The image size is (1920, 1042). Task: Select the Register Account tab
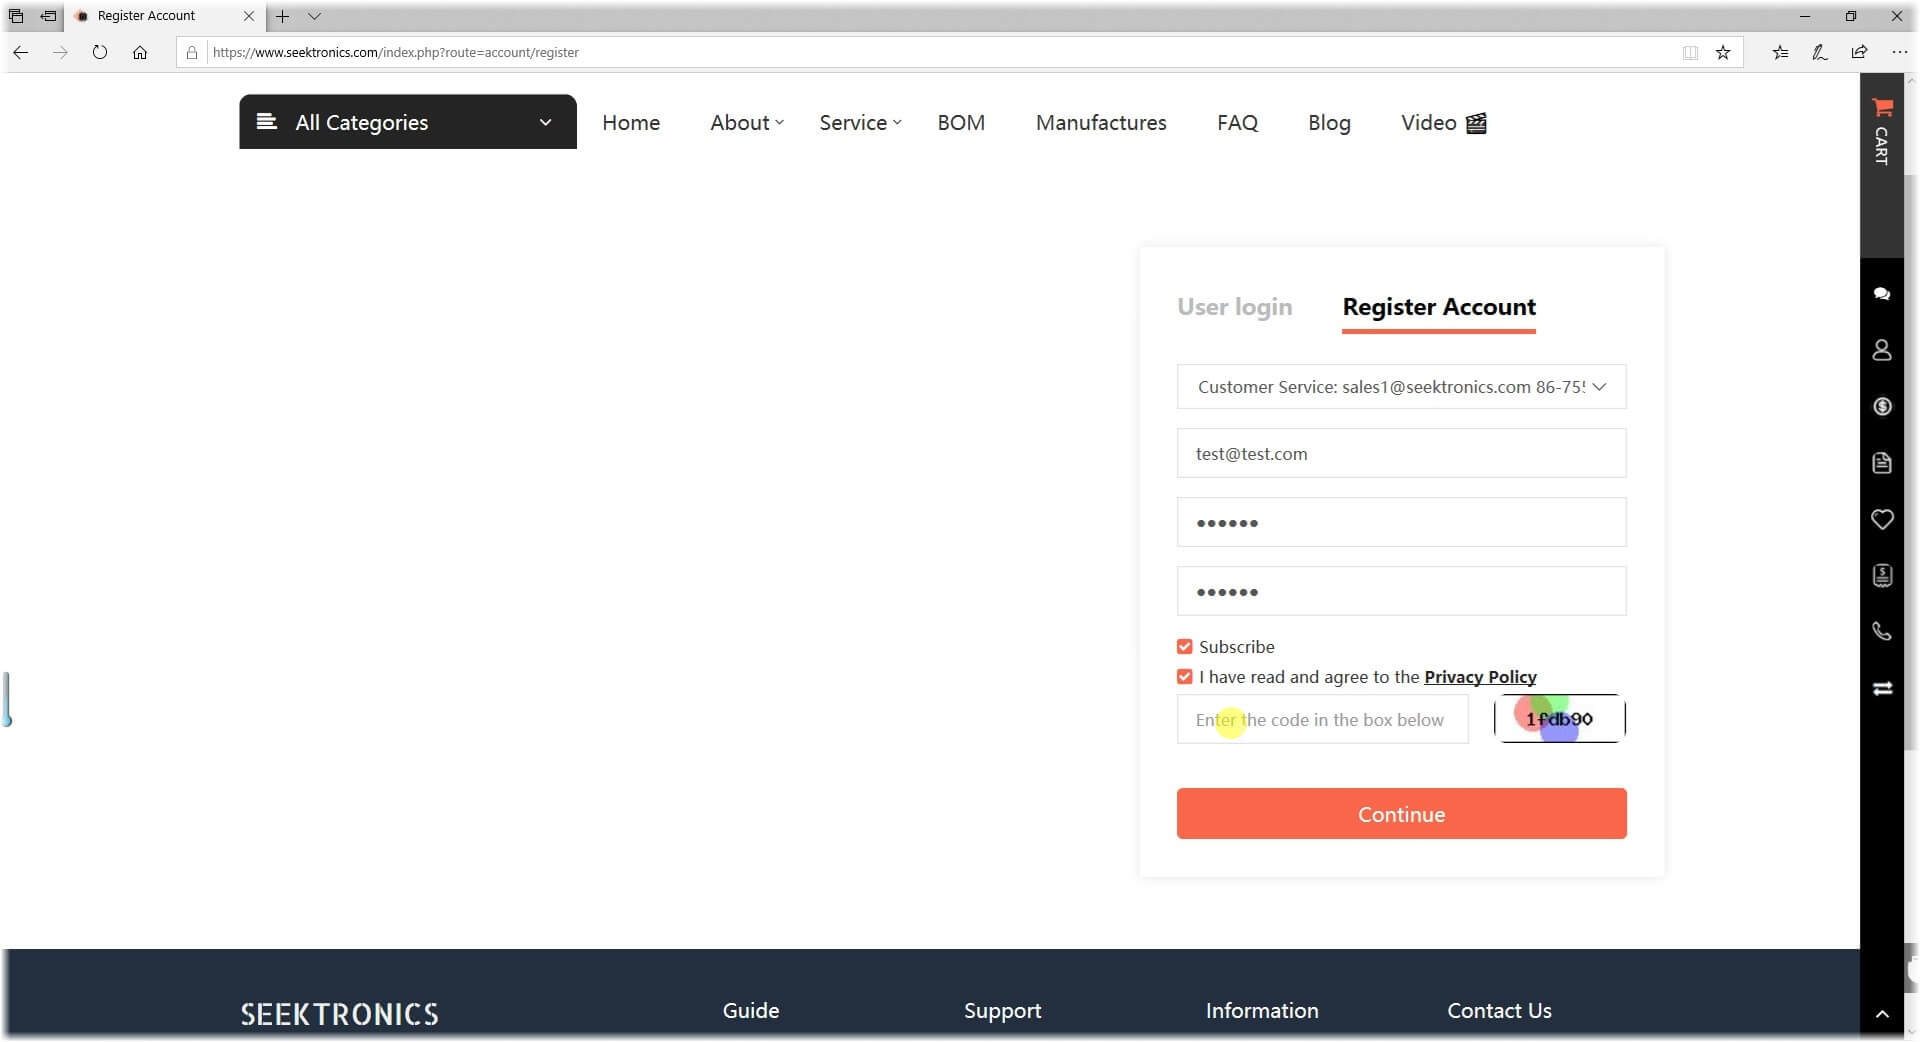coord(1439,308)
